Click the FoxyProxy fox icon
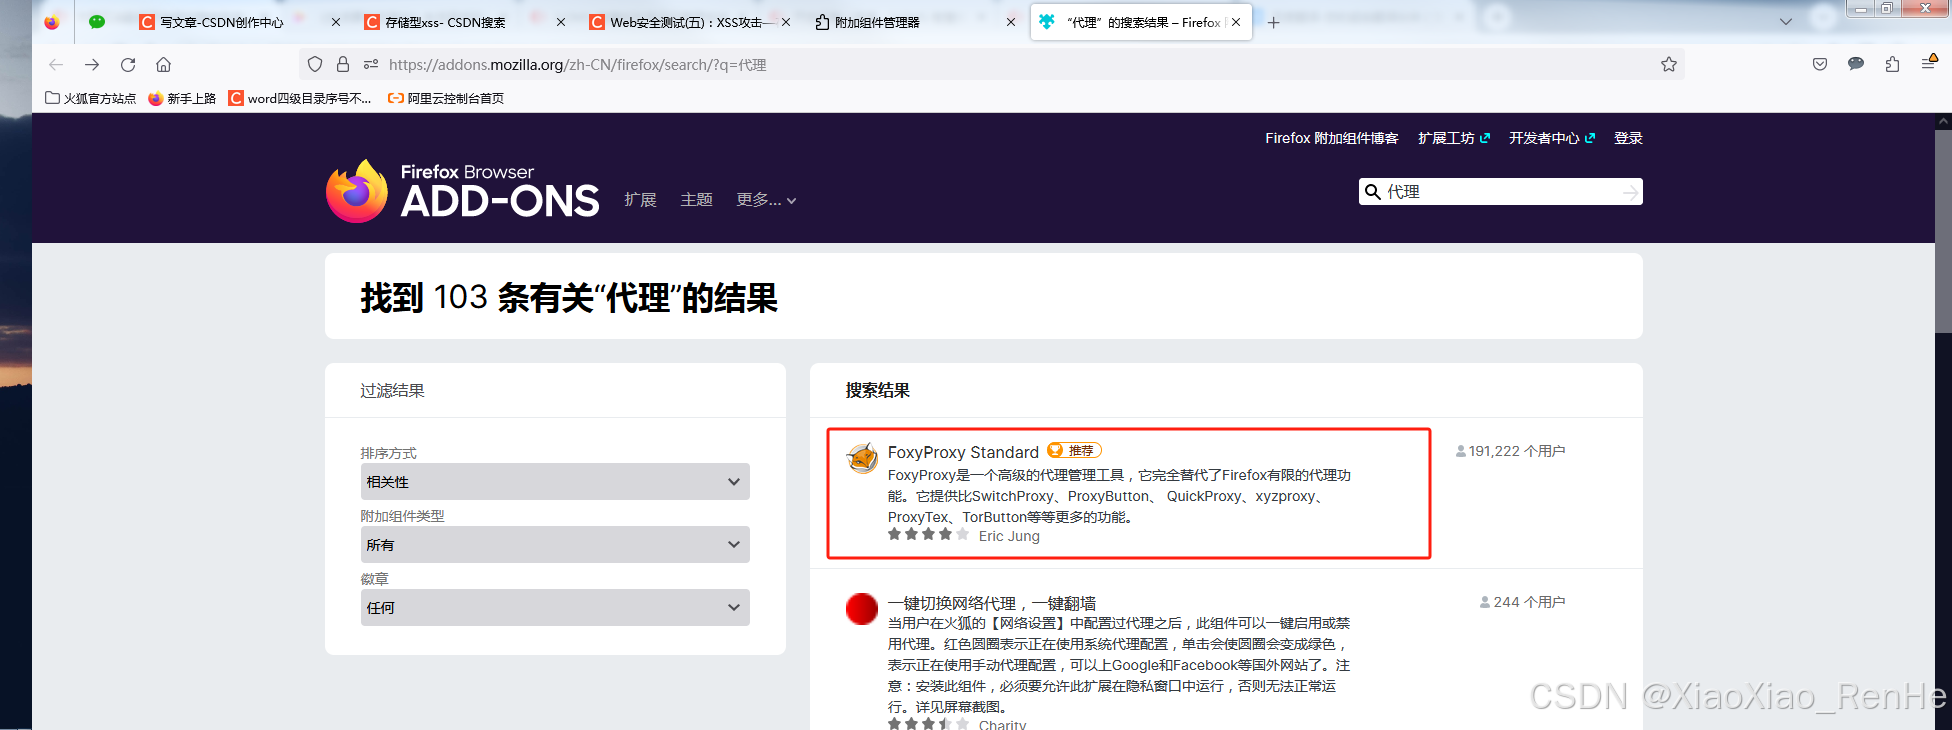Image resolution: width=1952 pixels, height=730 pixels. click(862, 458)
